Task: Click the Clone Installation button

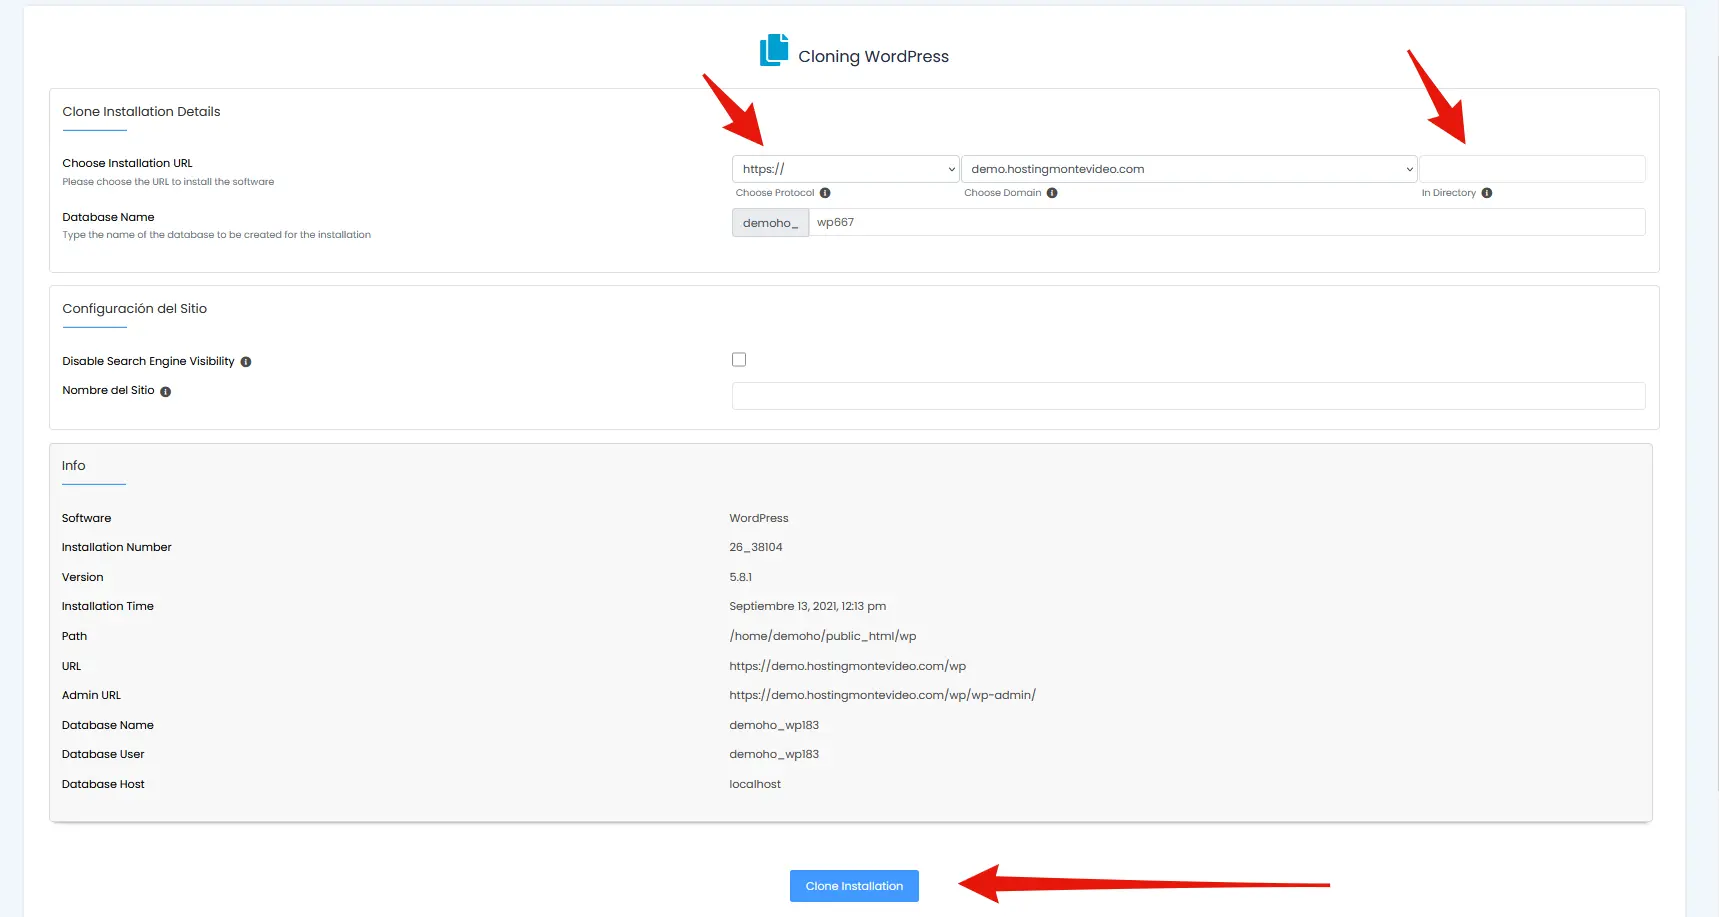Action: tap(854, 886)
